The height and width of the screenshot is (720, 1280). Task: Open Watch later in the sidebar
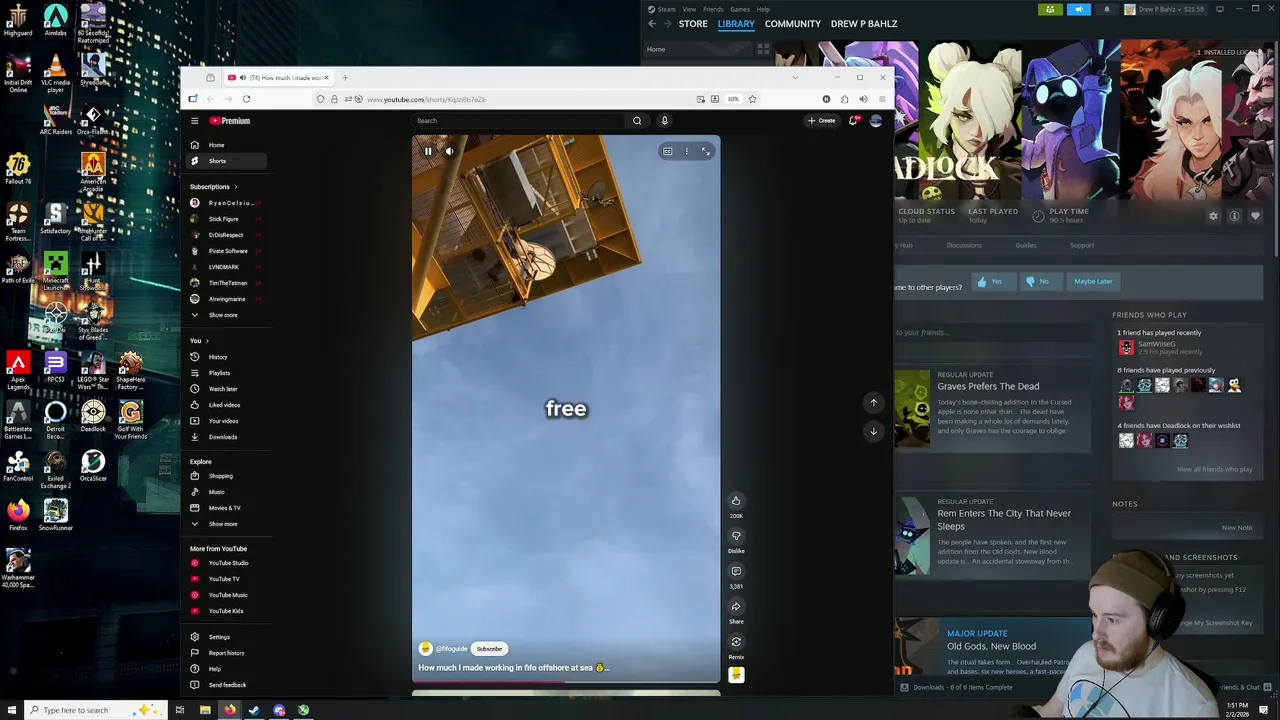[x=226, y=389]
